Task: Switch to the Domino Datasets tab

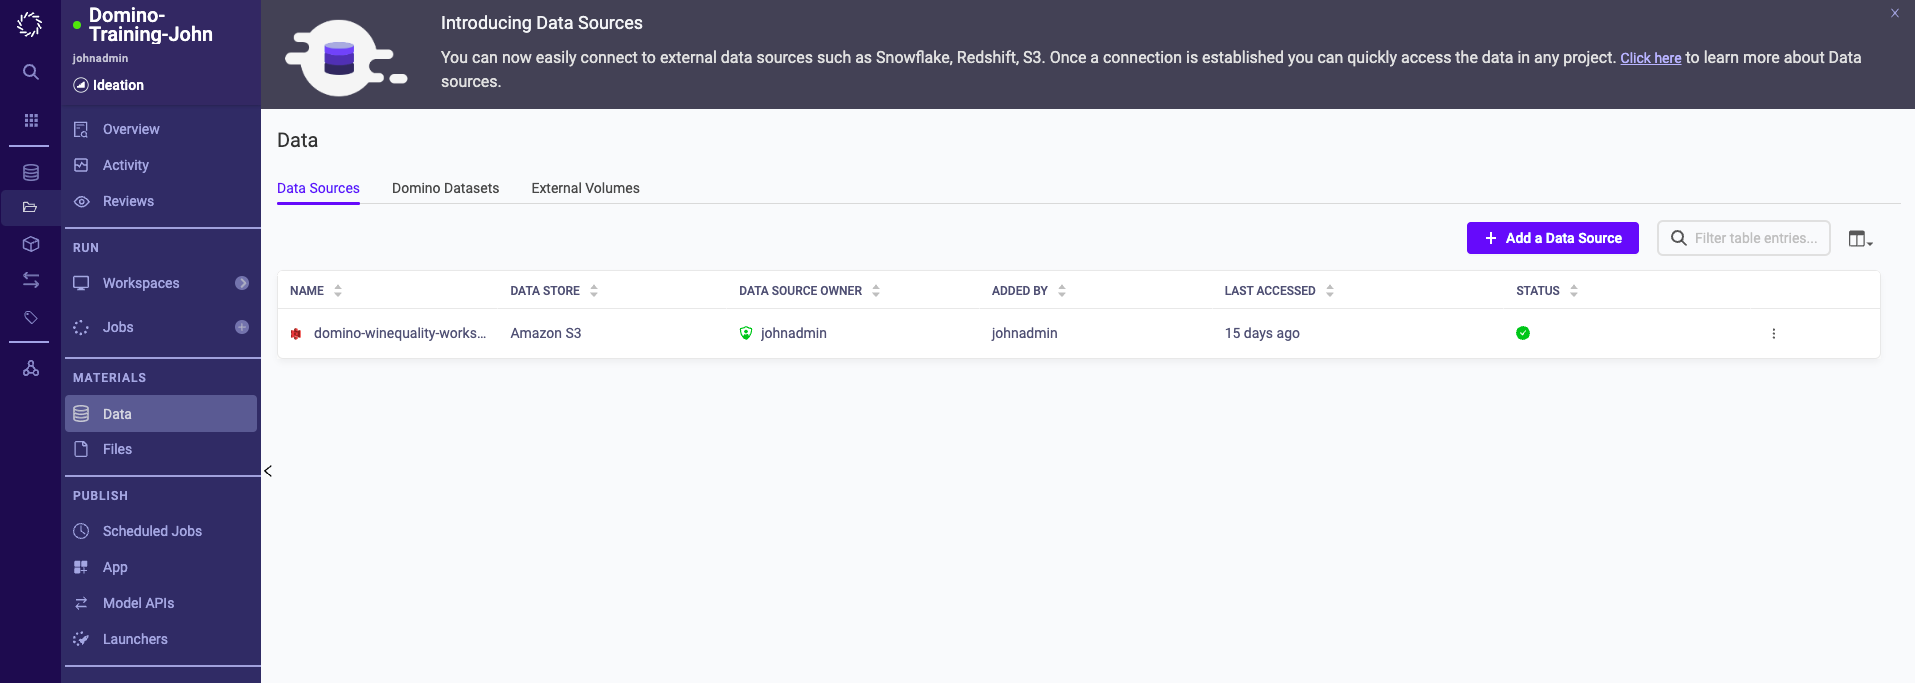Action: point(445,188)
